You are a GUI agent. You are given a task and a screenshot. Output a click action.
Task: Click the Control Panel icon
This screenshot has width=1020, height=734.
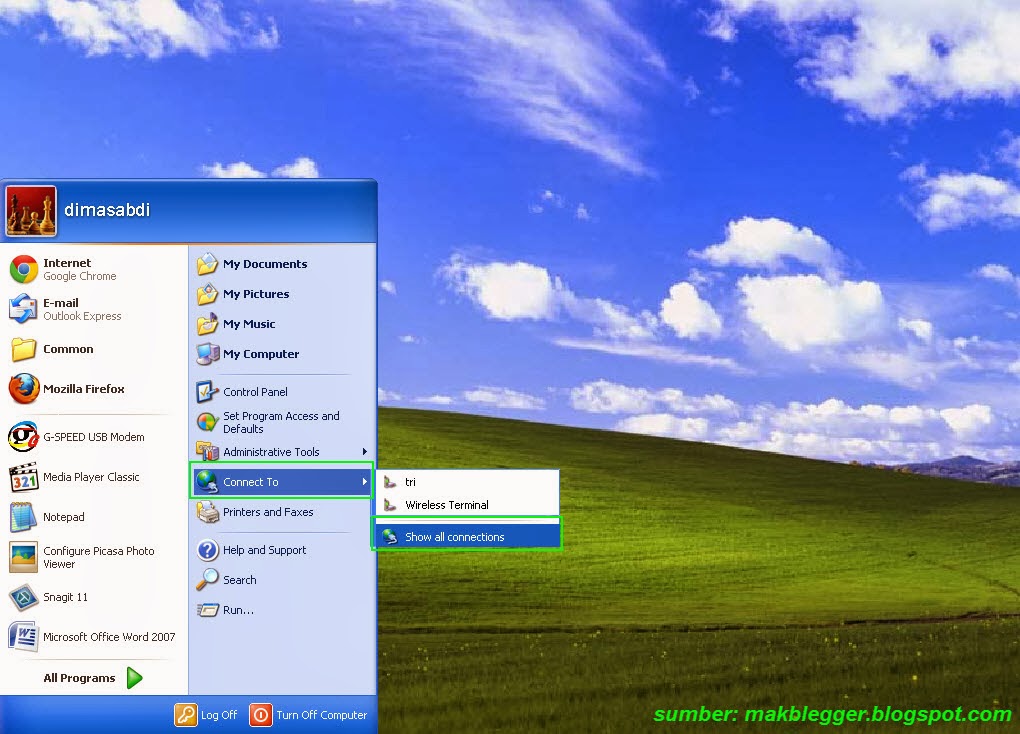pos(207,392)
